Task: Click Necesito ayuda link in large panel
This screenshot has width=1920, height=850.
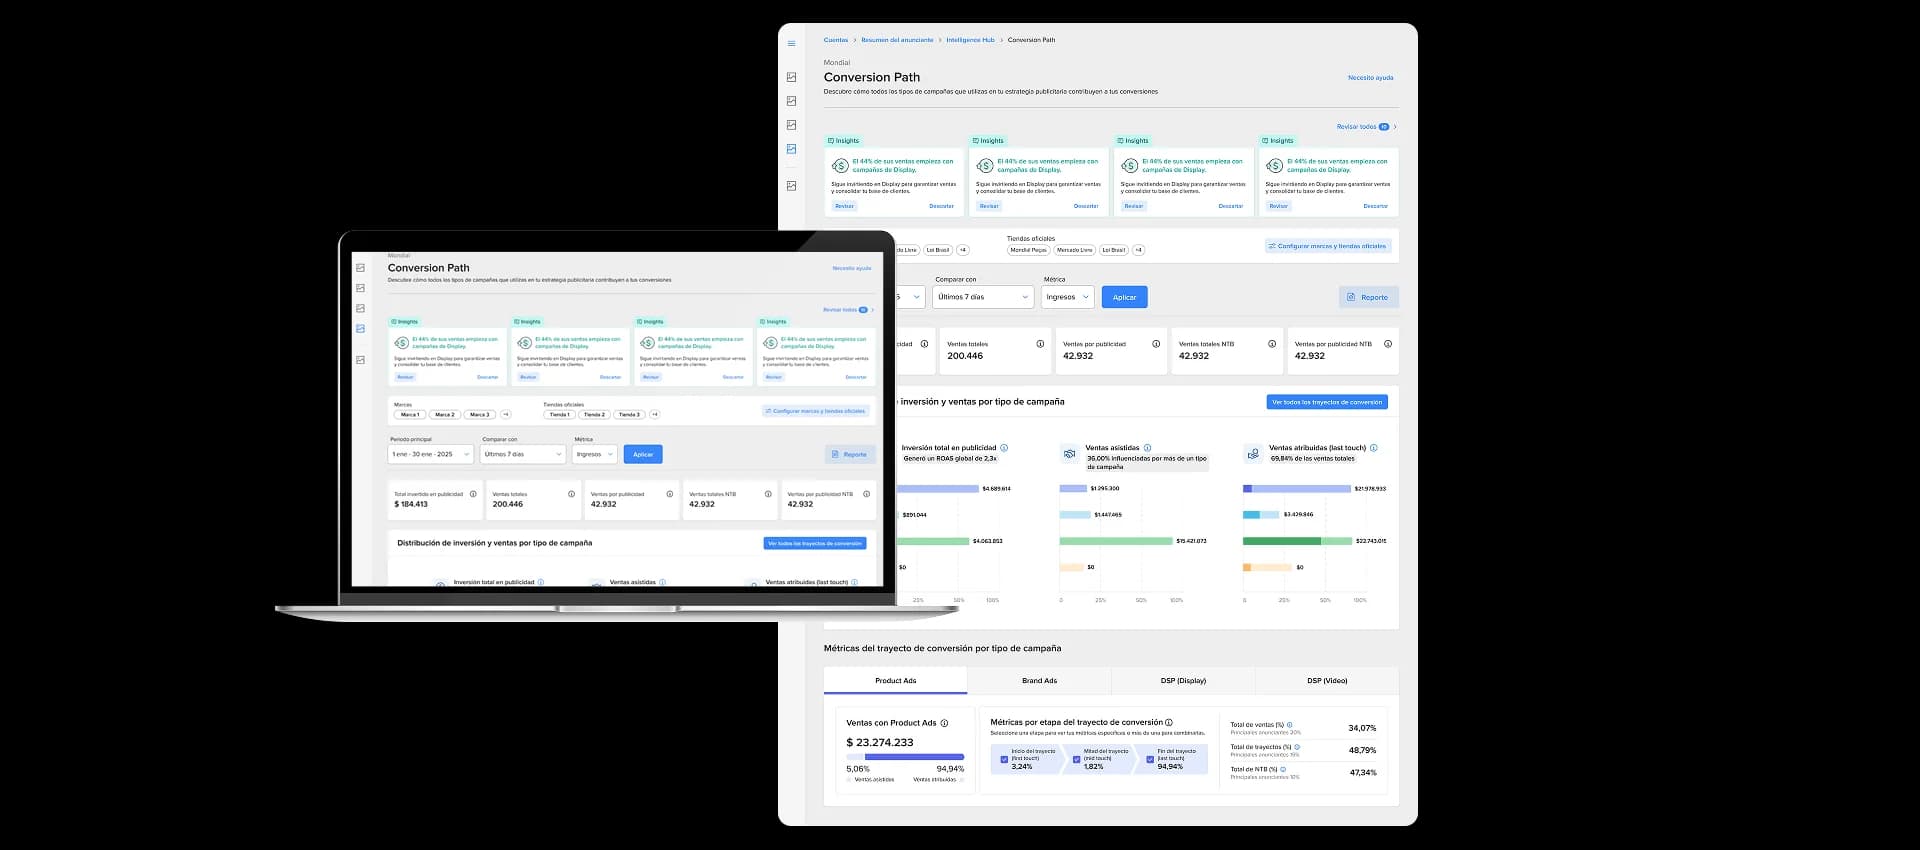Action: (1370, 78)
